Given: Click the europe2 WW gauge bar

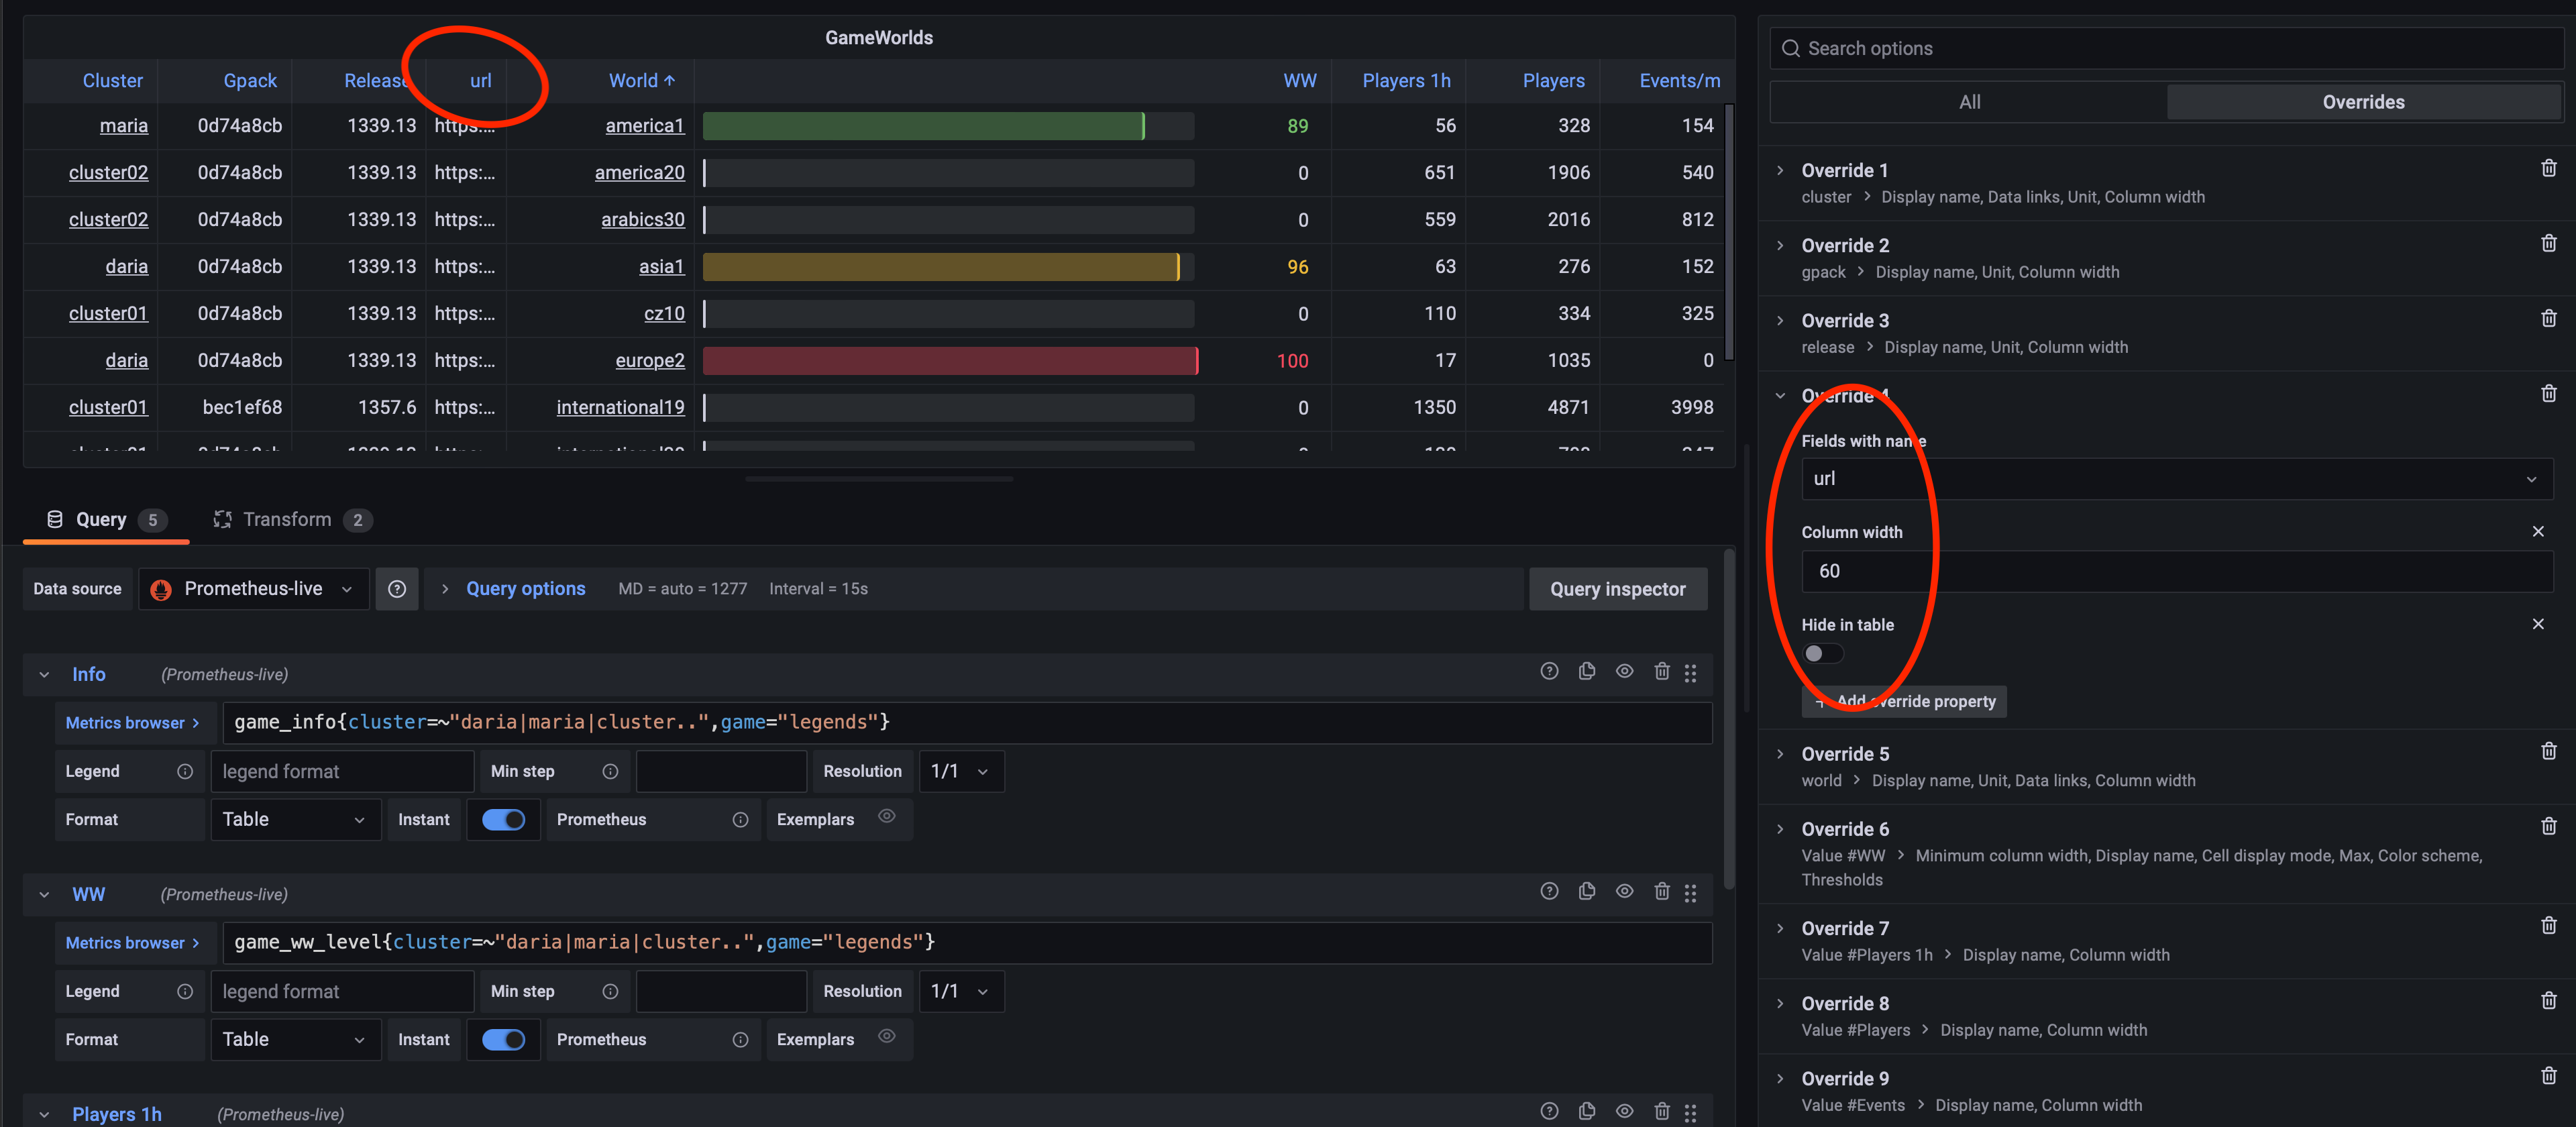Looking at the screenshot, I should [949, 360].
